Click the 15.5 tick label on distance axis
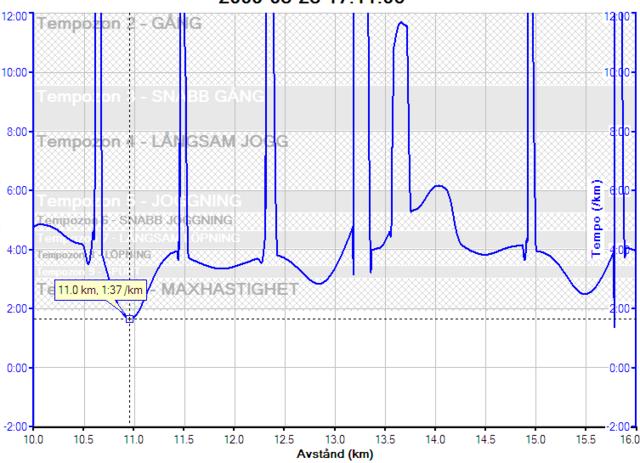This screenshot has height=463, width=640. coord(586,440)
